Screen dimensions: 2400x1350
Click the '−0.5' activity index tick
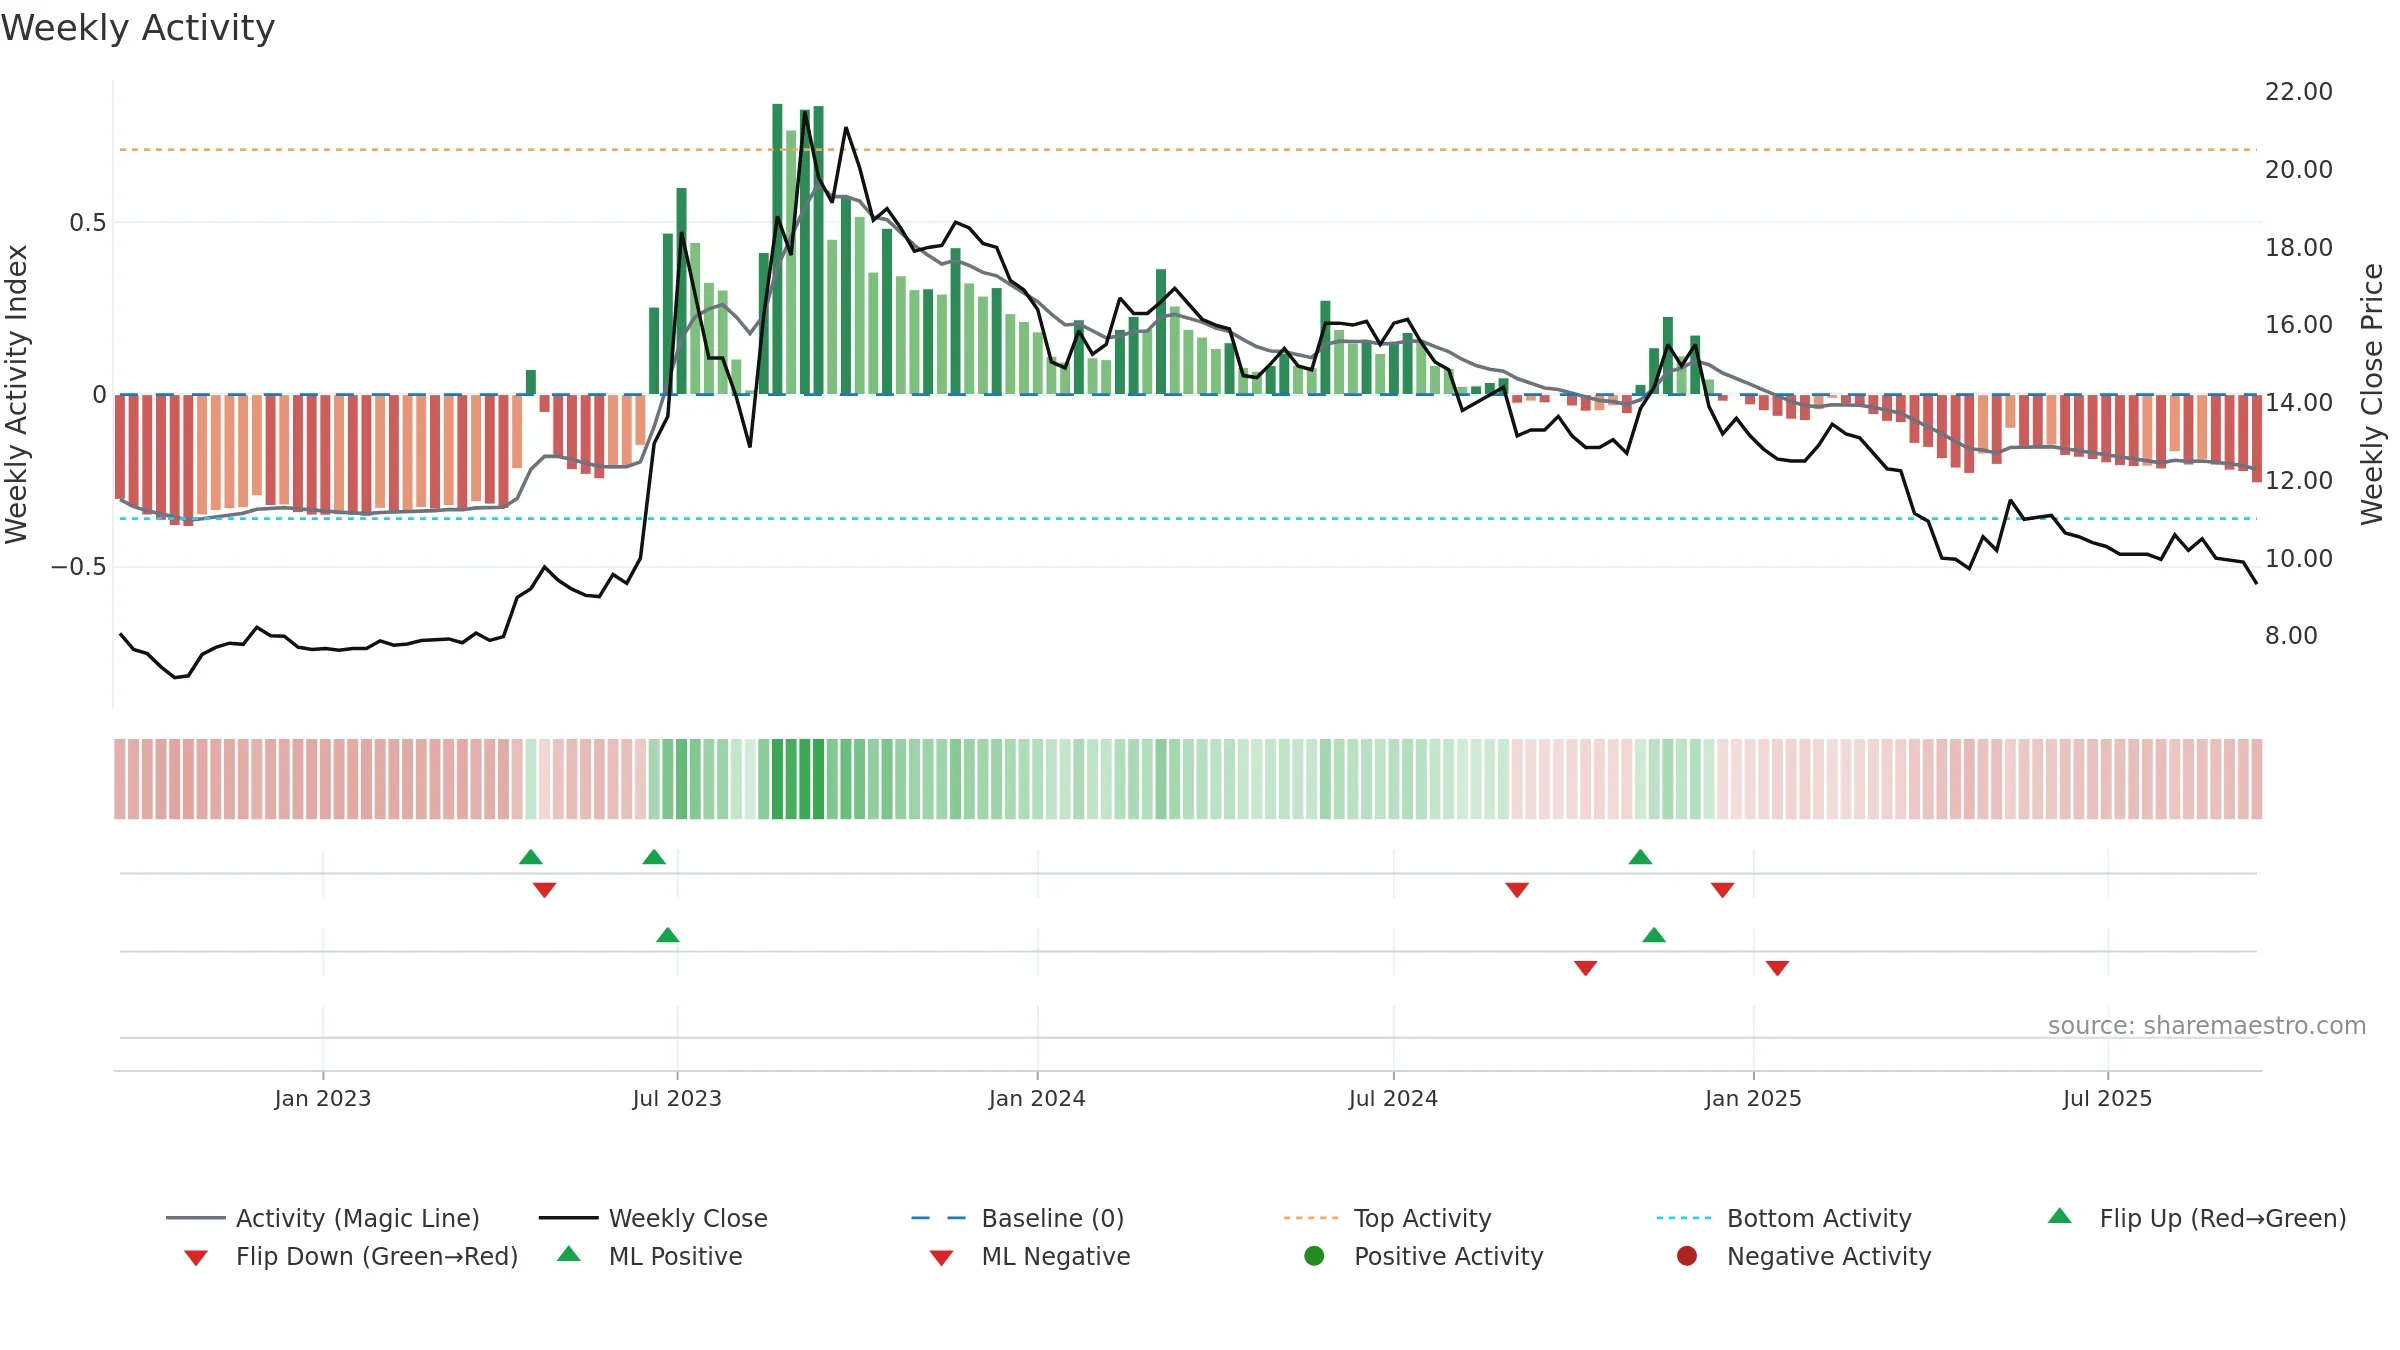[x=78, y=567]
